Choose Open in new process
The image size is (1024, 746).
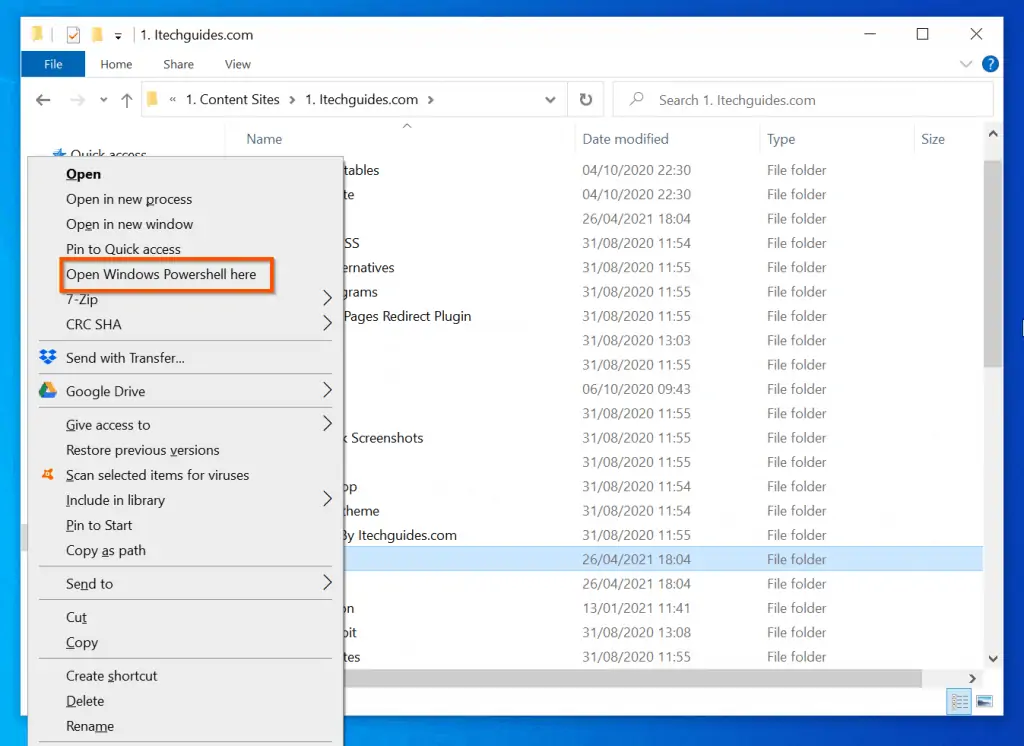coord(185,199)
